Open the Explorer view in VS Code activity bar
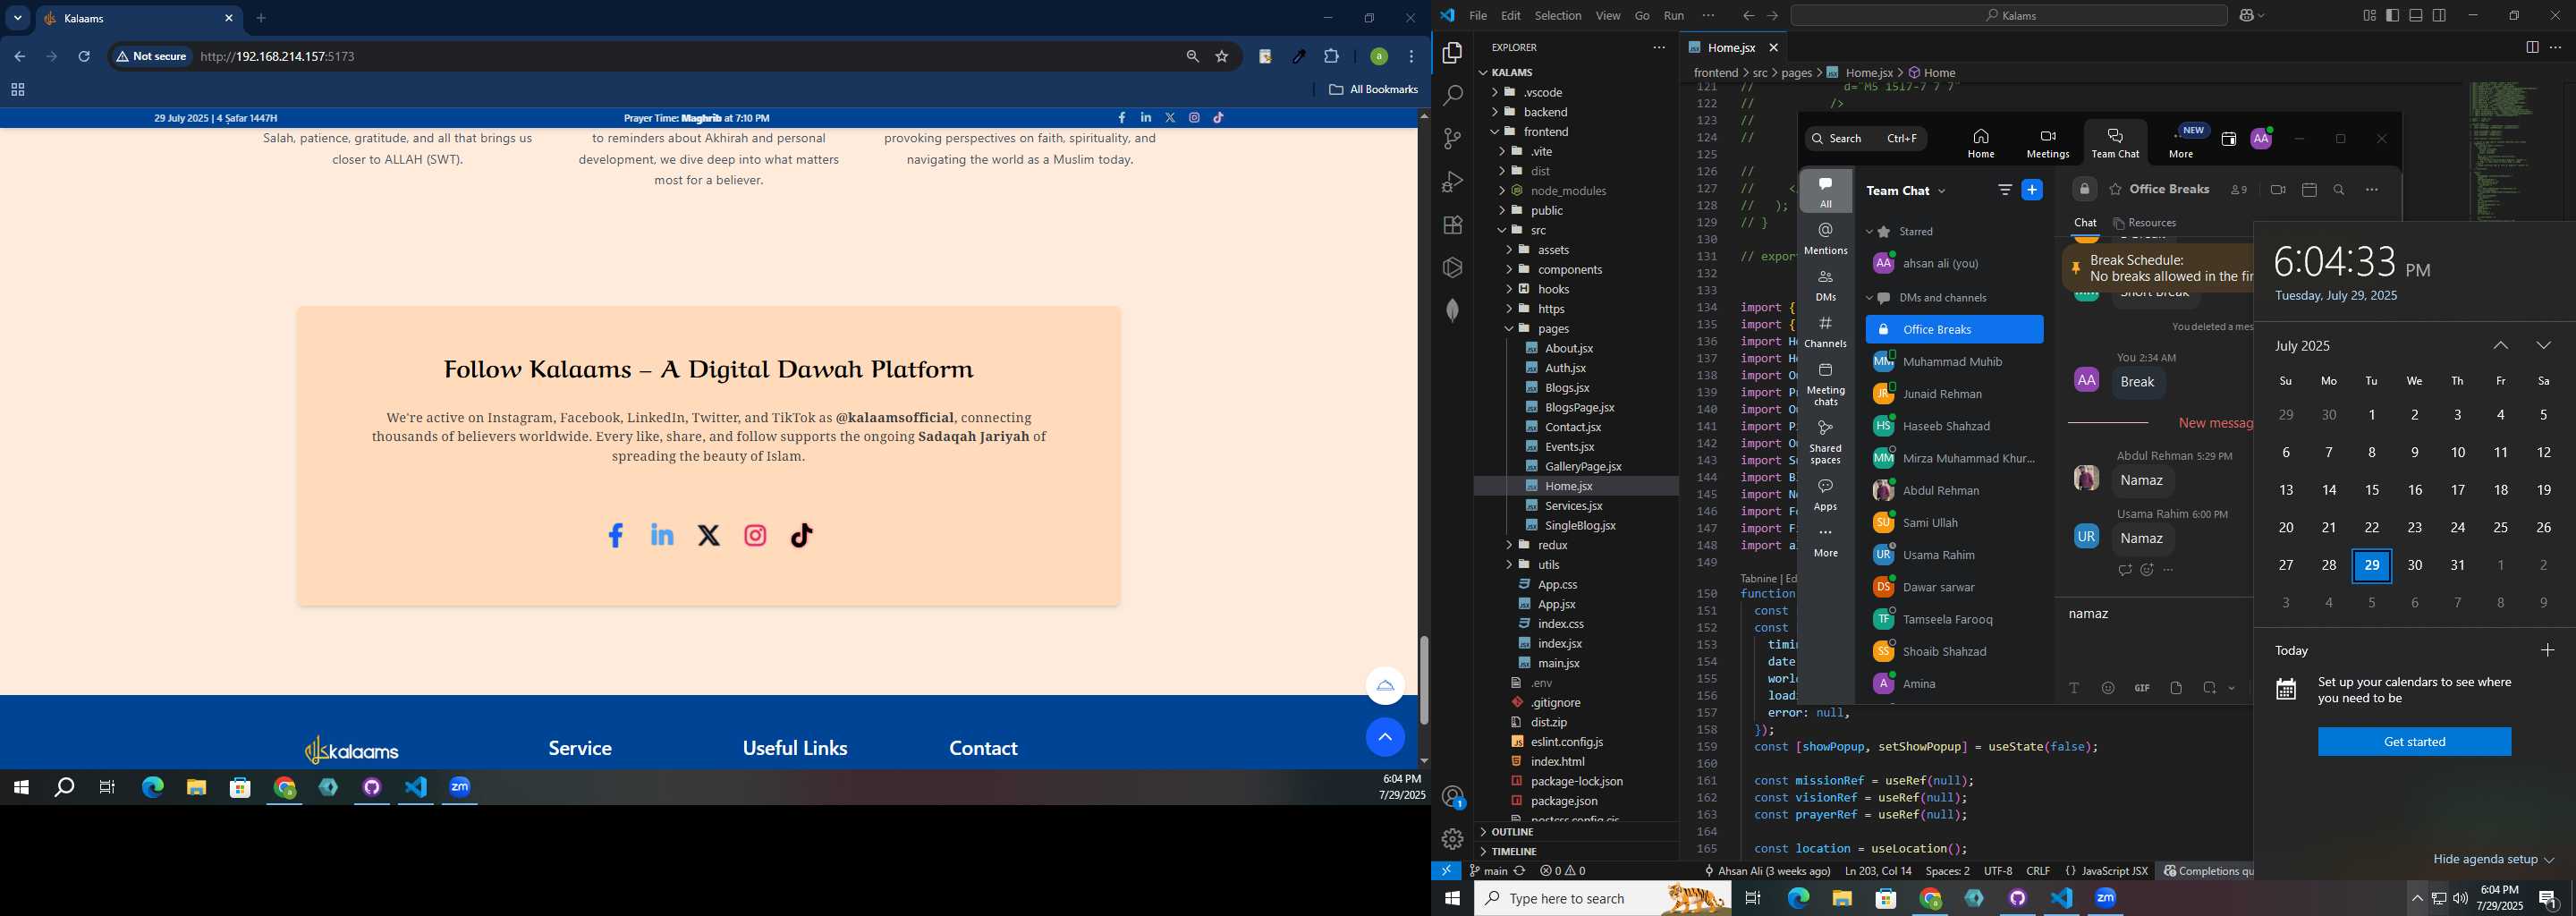 1452,52
